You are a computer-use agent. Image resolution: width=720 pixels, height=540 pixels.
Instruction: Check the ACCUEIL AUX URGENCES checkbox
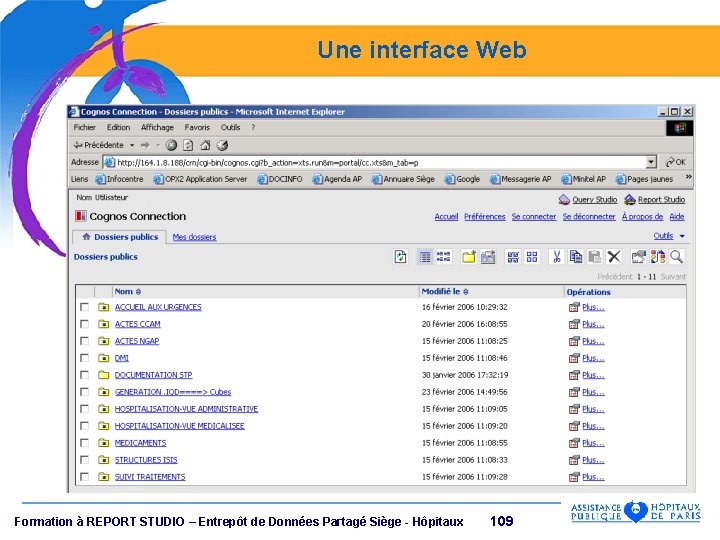(84, 307)
